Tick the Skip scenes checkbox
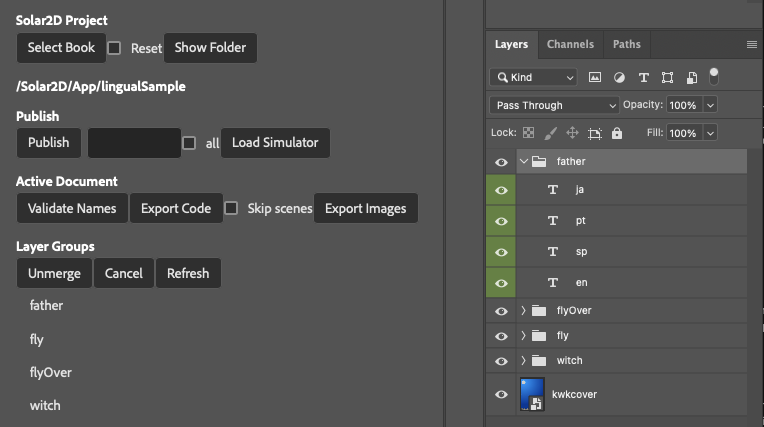The height and width of the screenshot is (427, 764). 231,208
